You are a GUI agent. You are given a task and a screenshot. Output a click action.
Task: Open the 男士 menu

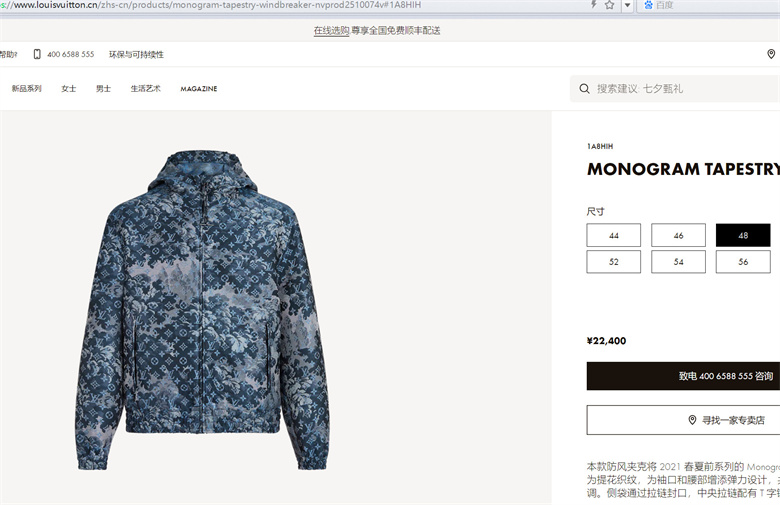(x=103, y=89)
